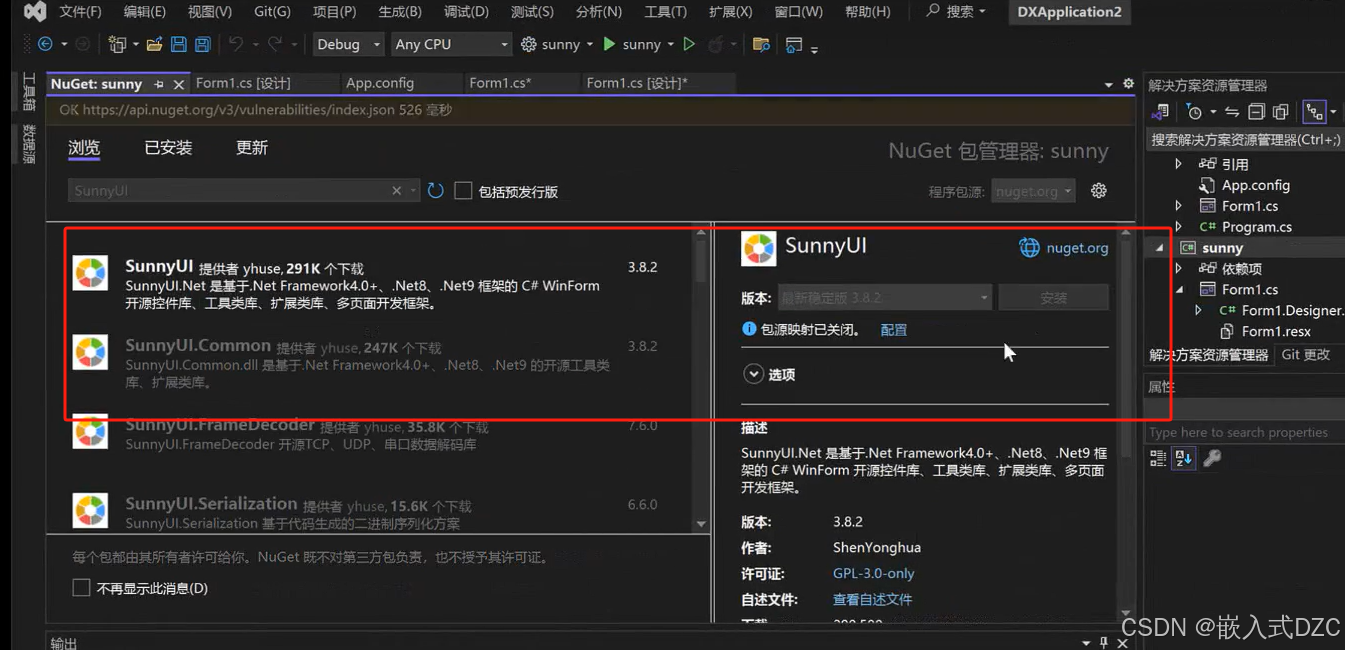Open NuGet package source settings gear

[x=1099, y=190]
